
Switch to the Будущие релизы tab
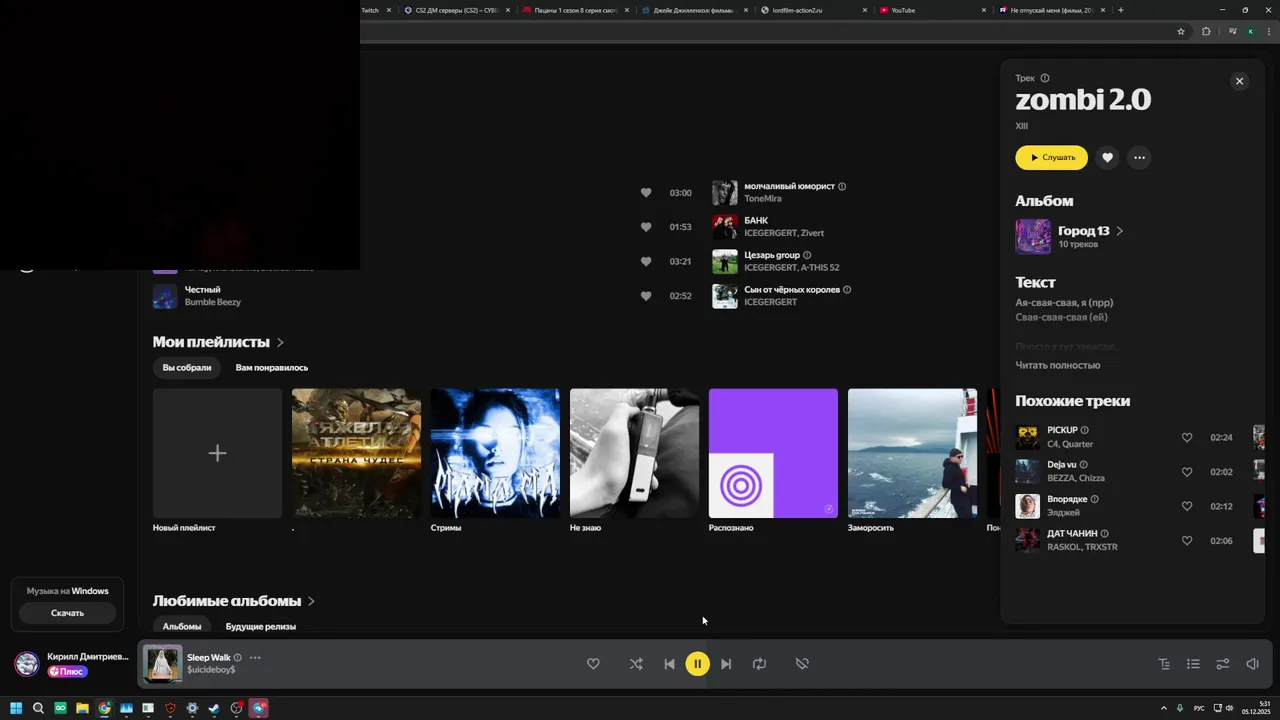(261, 626)
